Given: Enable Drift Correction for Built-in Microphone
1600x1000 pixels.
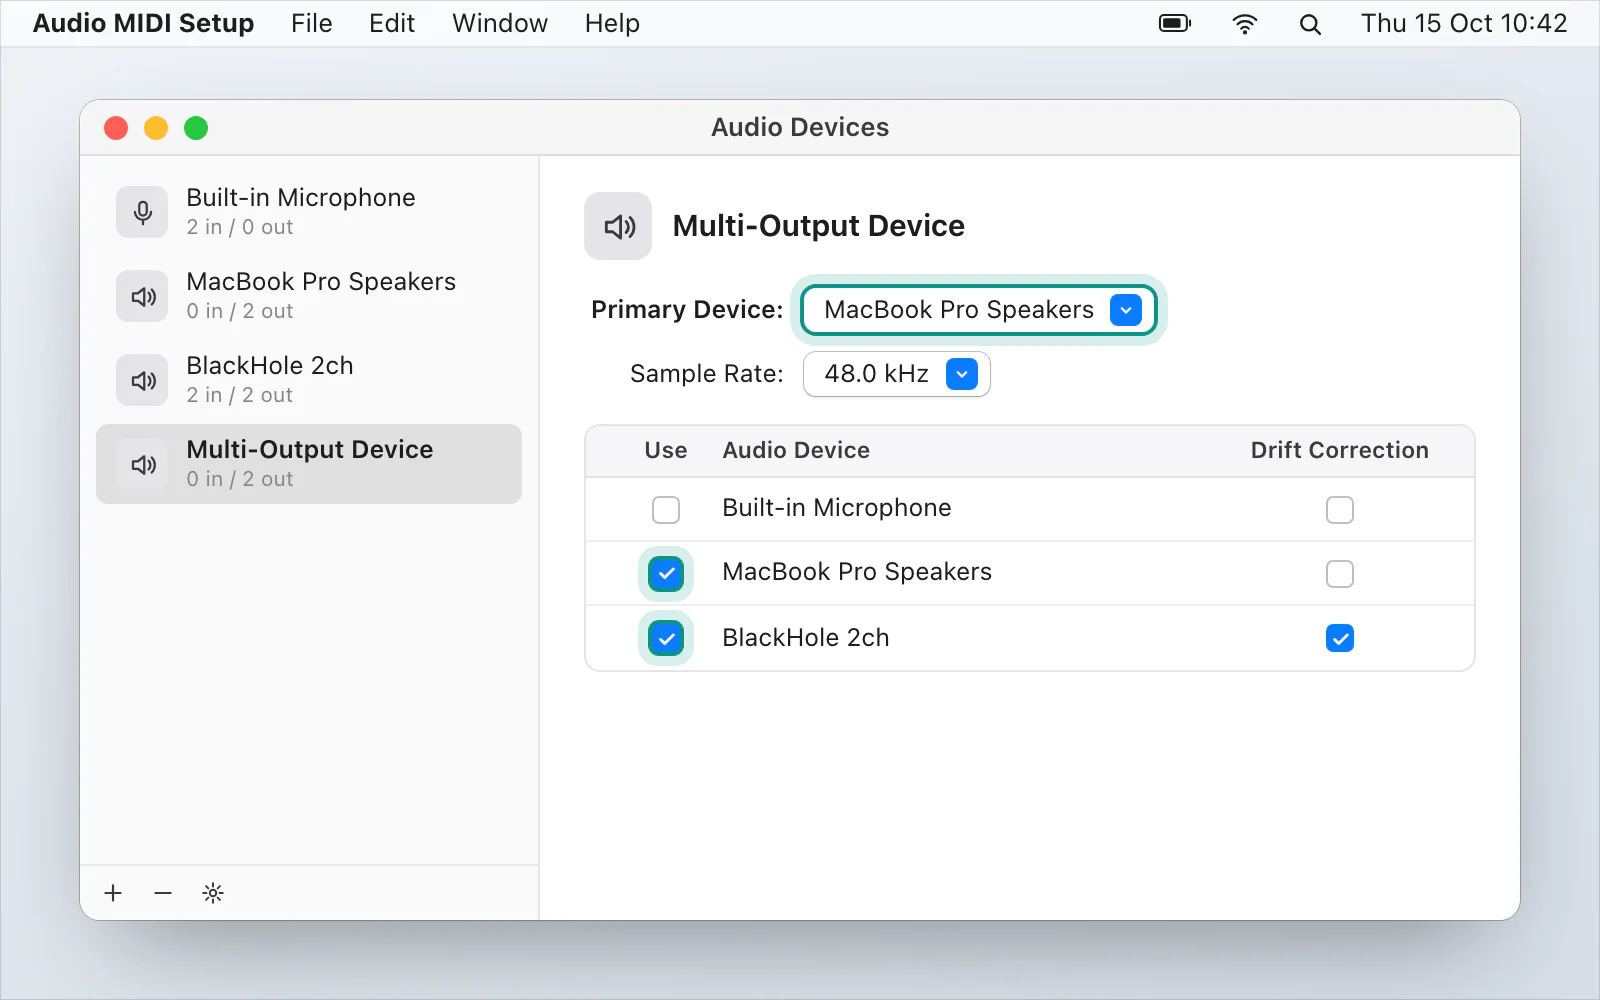Looking at the screenshot, I should click(1340, 510).
